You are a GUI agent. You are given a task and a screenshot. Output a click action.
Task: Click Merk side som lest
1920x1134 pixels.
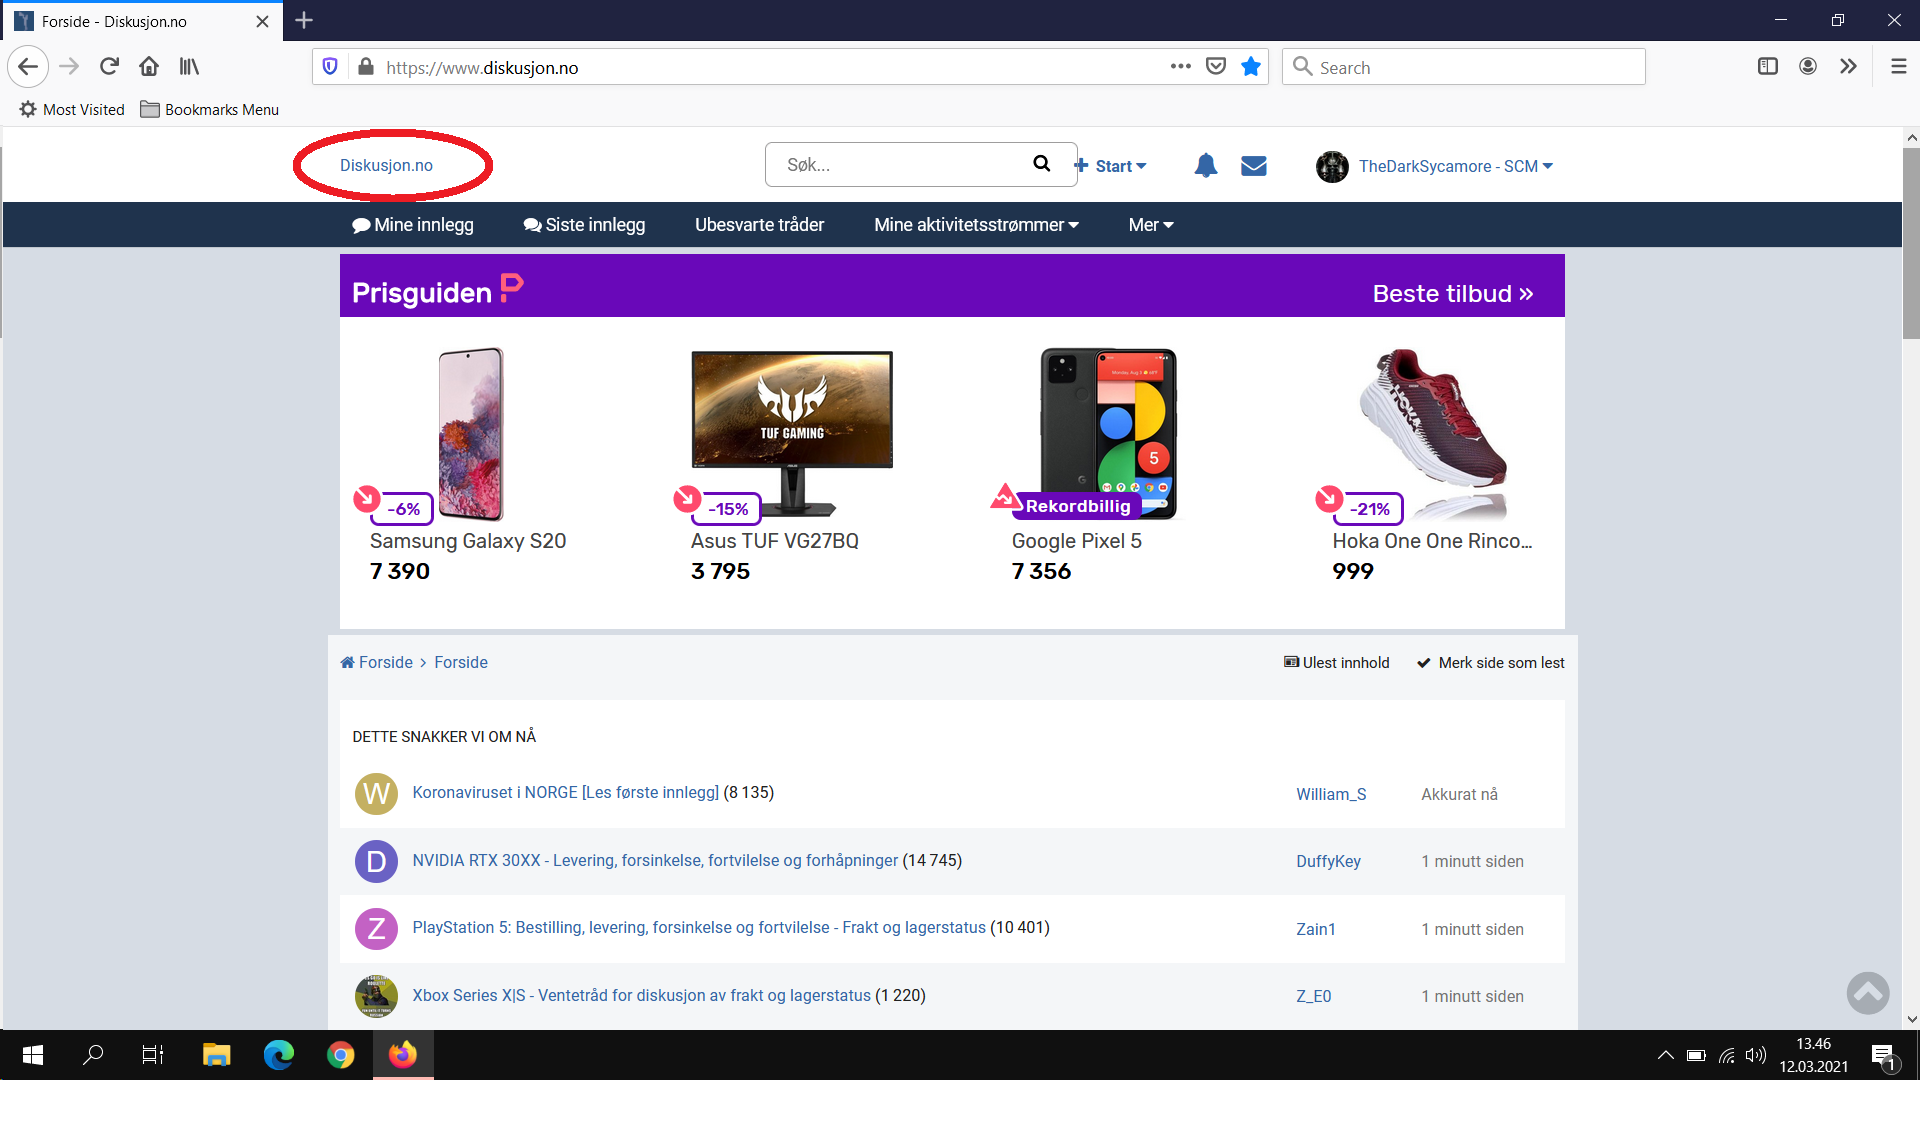1491,663
